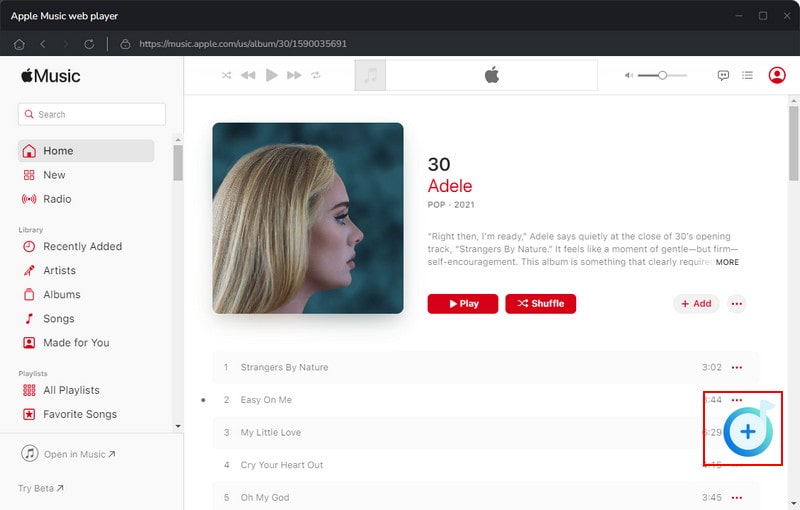Click the Favorite Songs star icon
Screen dimensions: 800x510
pos(29,414)
